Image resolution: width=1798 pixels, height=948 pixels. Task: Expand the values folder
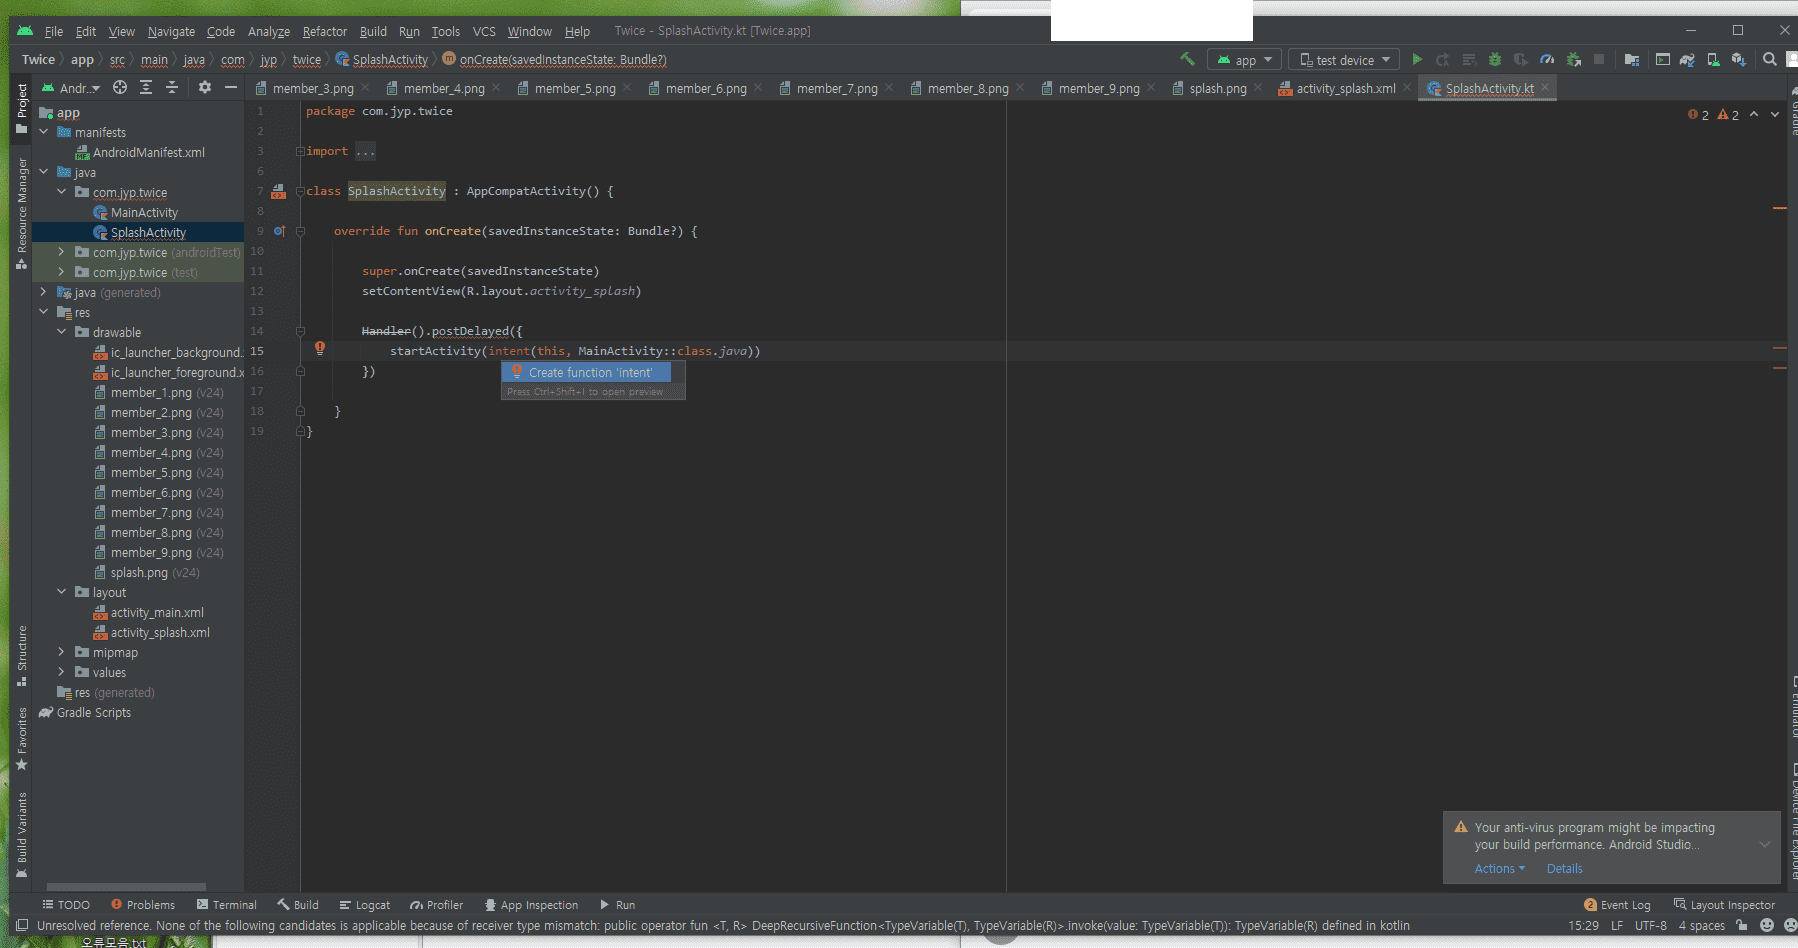(x=61, y=672)
